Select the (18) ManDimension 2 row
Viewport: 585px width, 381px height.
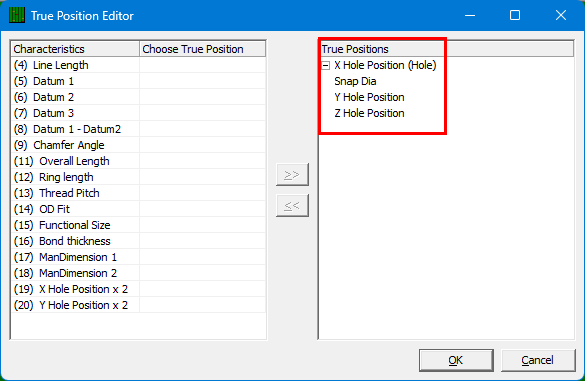pos(138,274)
